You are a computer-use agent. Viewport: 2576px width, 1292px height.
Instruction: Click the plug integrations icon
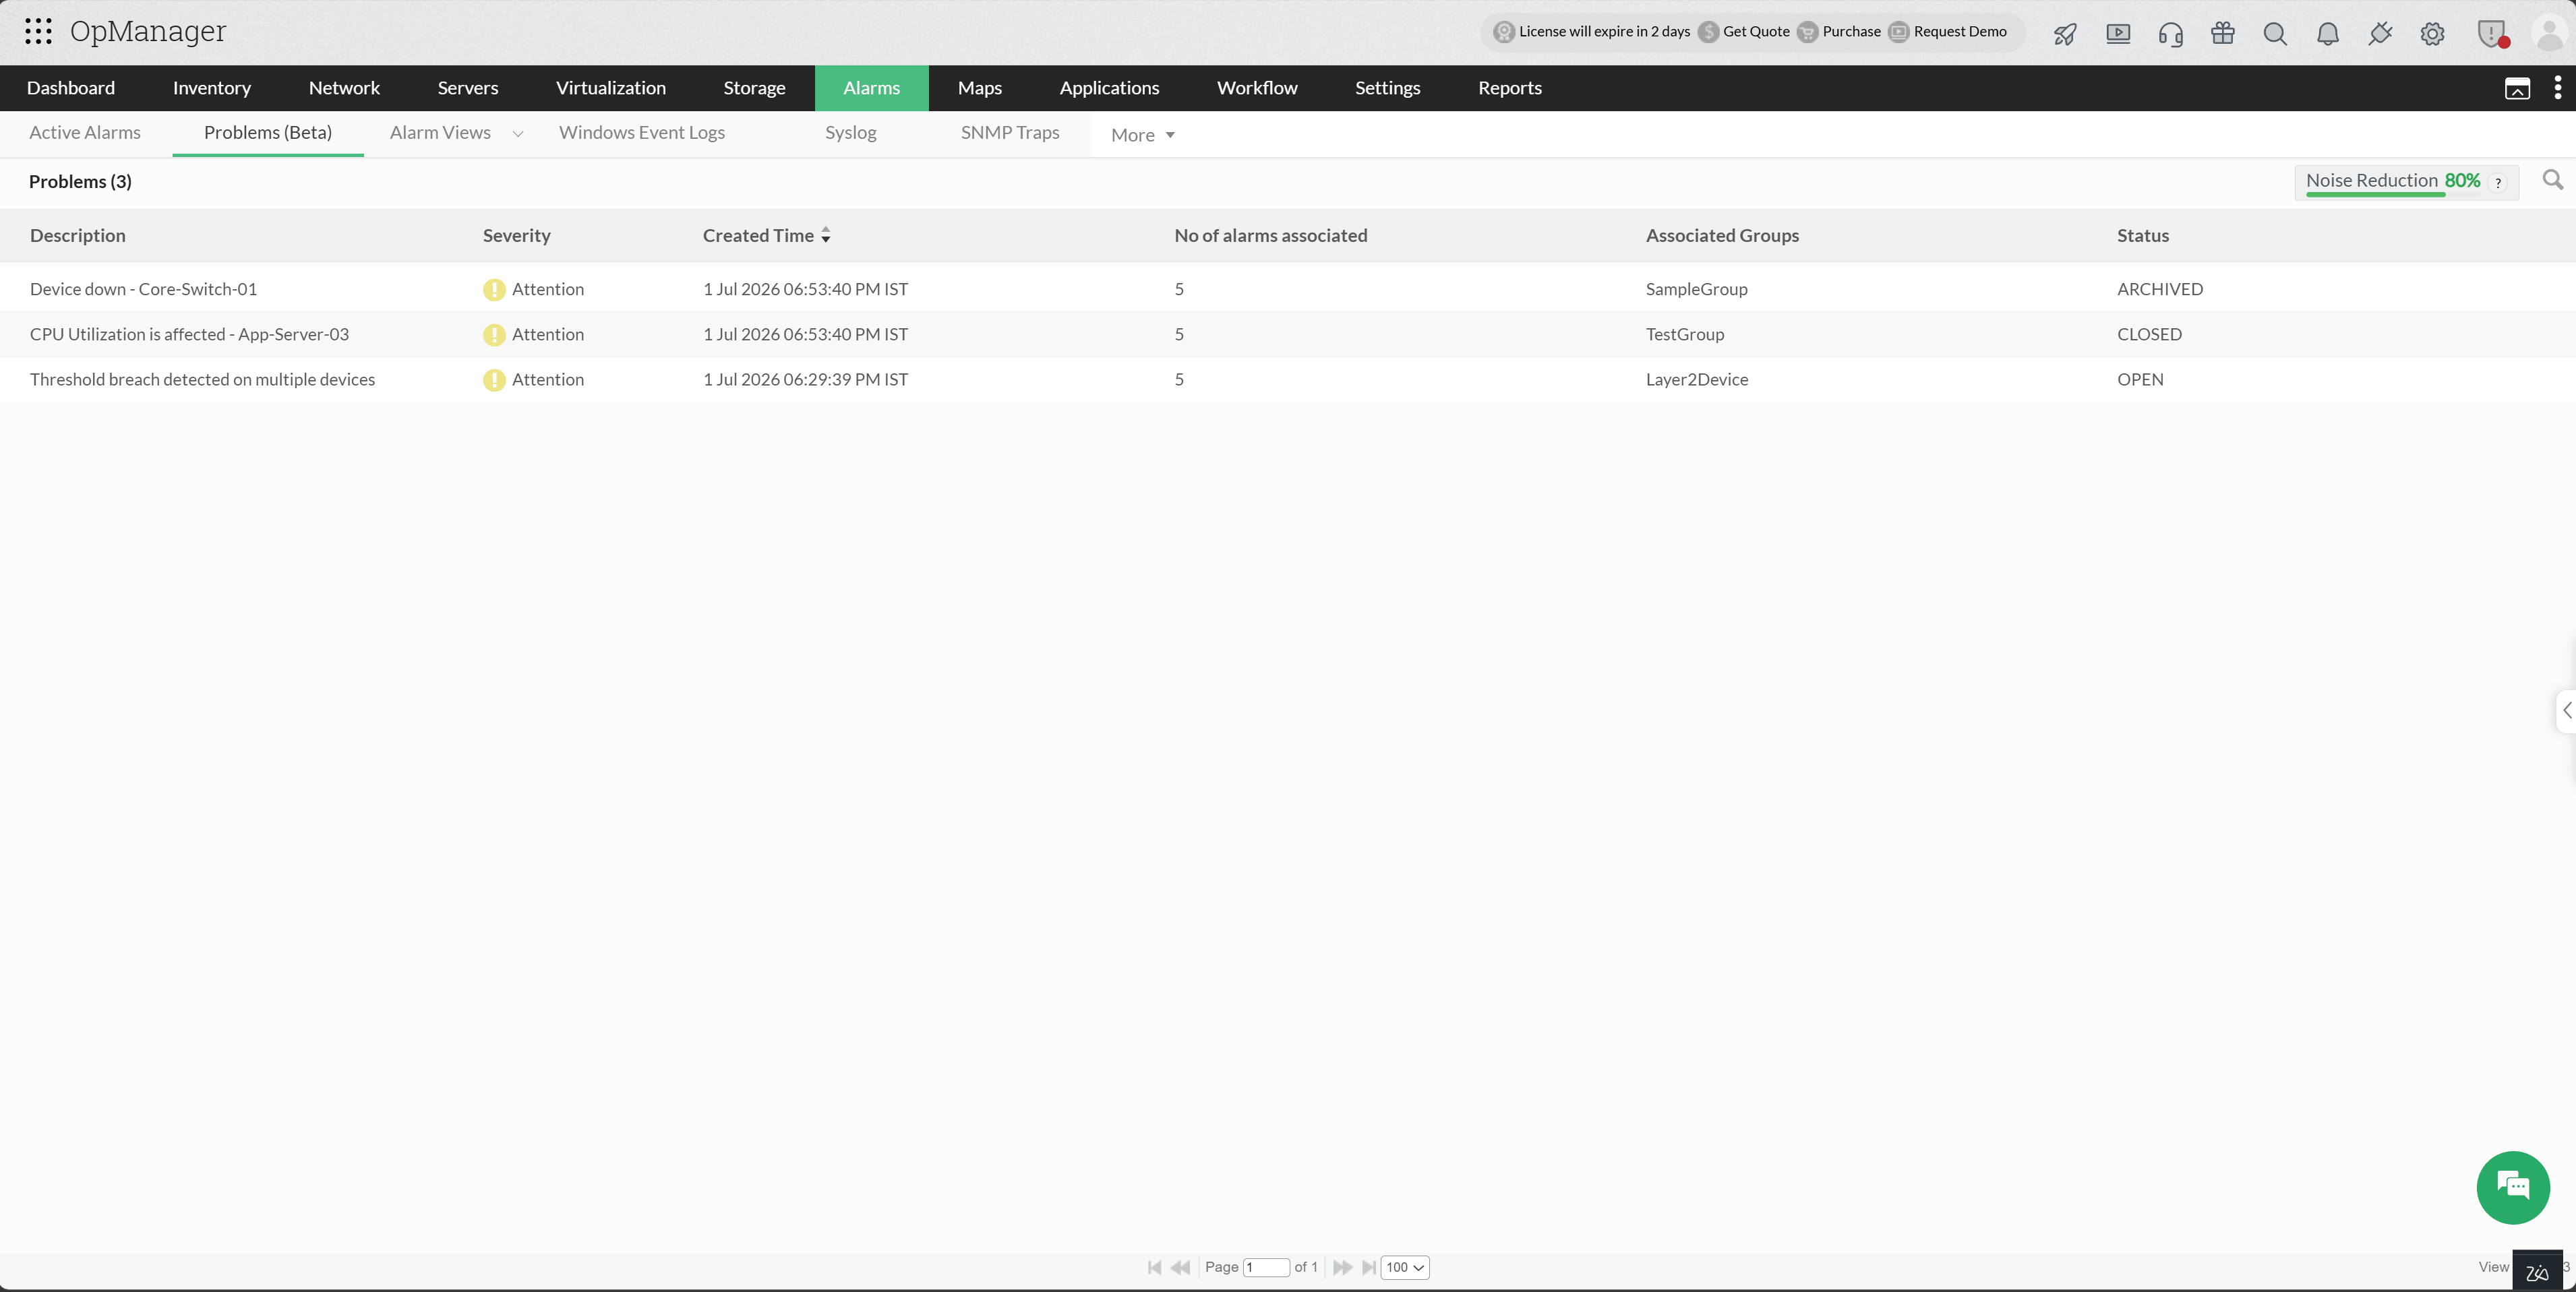coord(2380,34)
